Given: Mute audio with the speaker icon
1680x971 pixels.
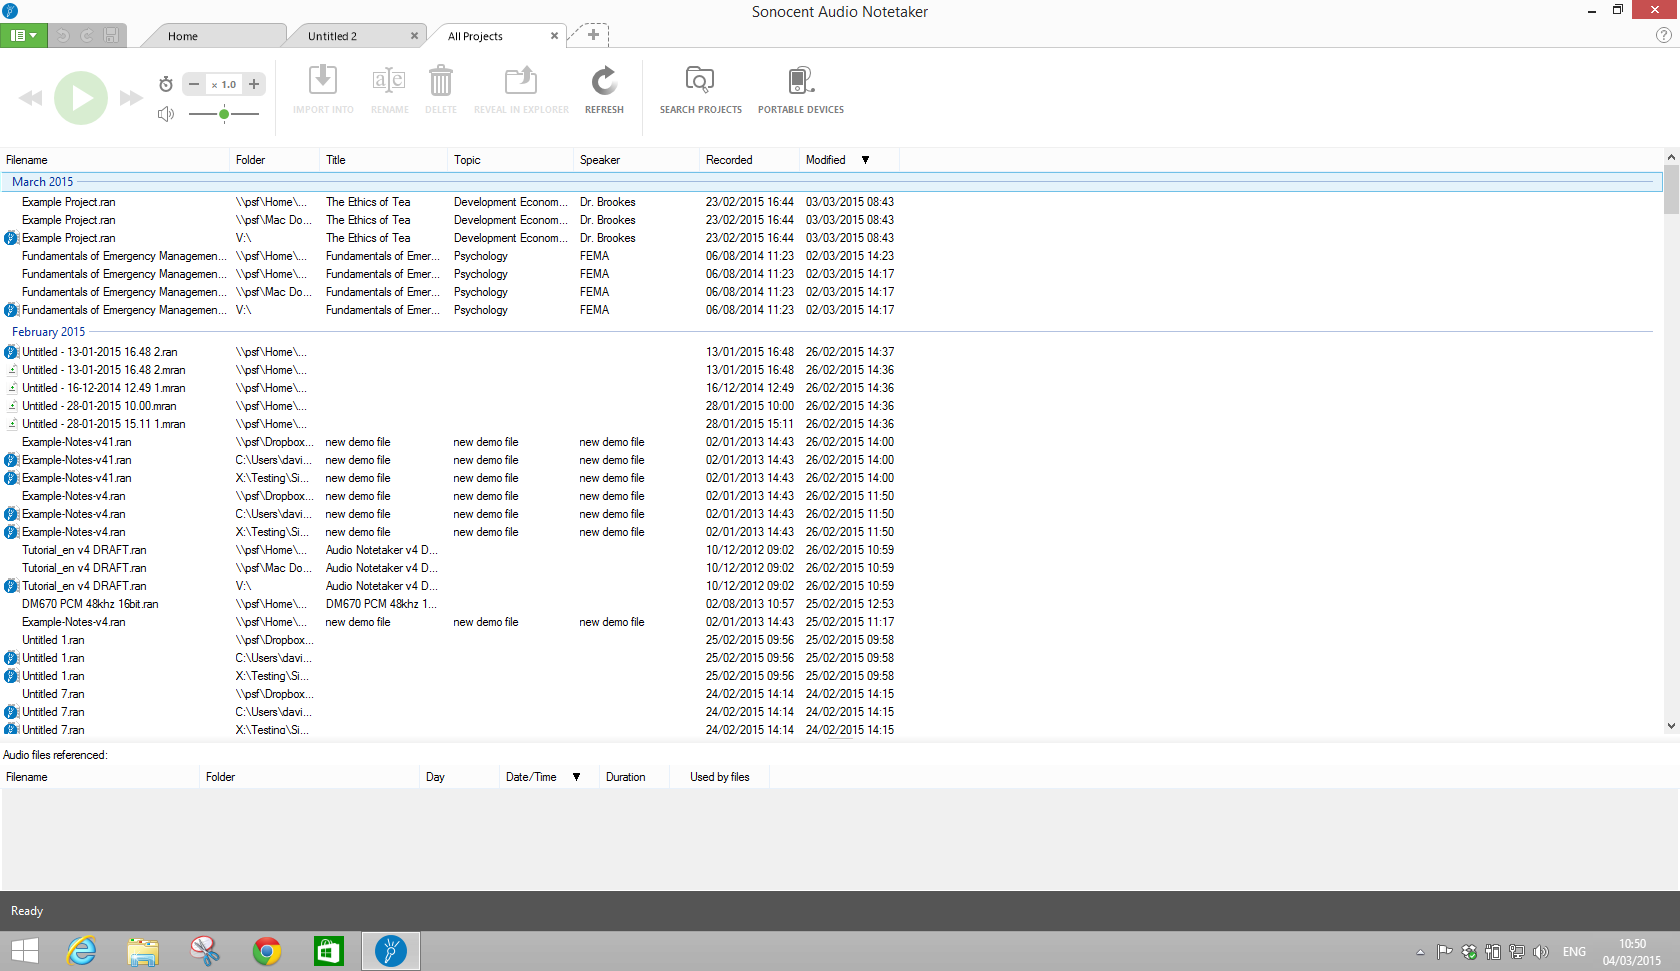Looking at the screenshot, I should 166,114.
